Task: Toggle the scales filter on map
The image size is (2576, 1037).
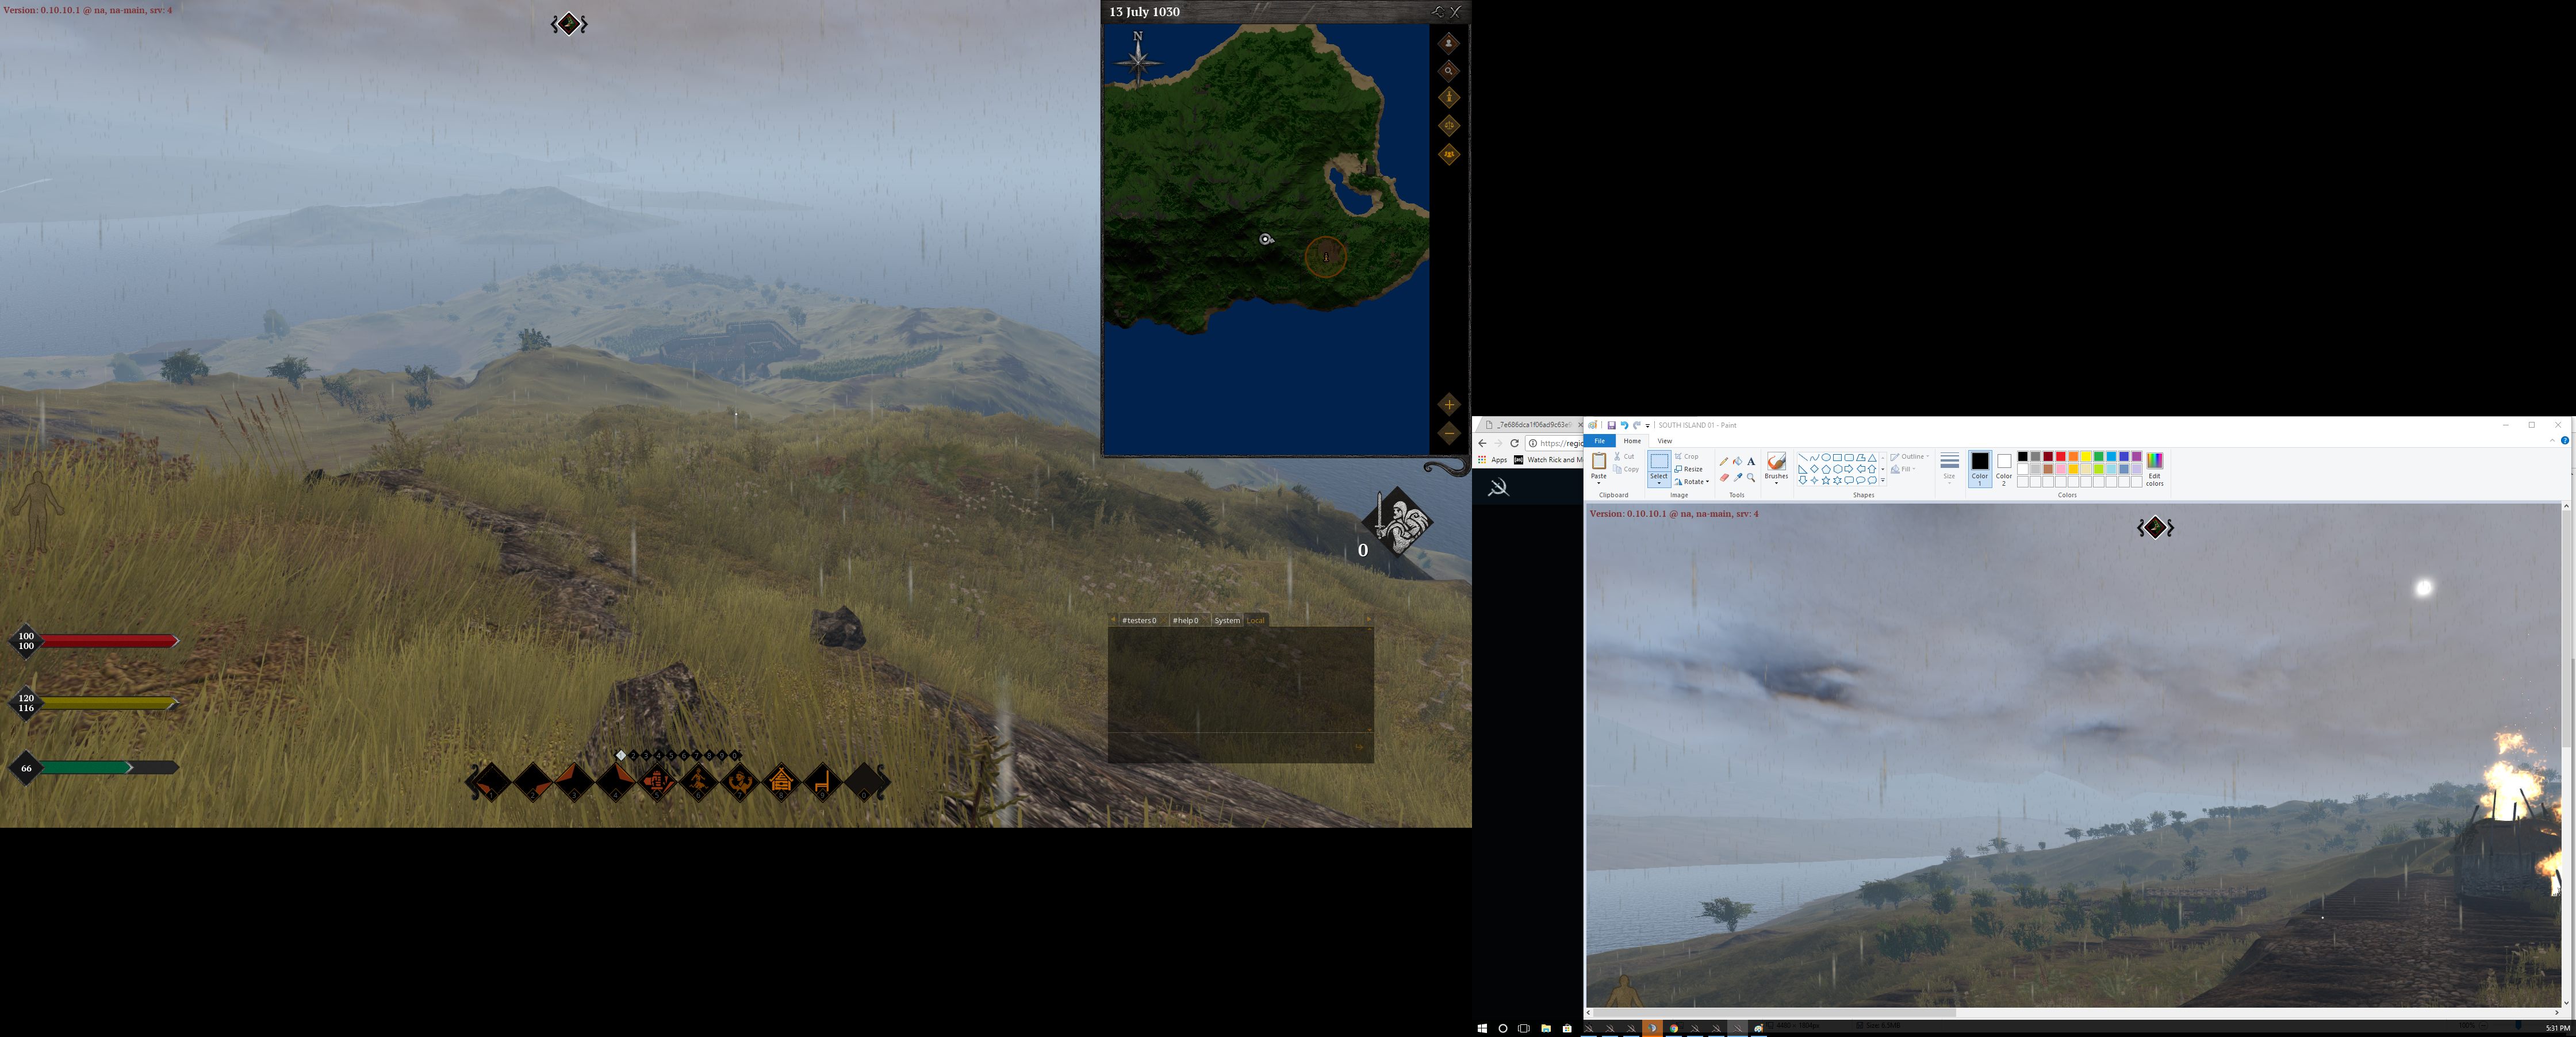Action: [1448, 126]
